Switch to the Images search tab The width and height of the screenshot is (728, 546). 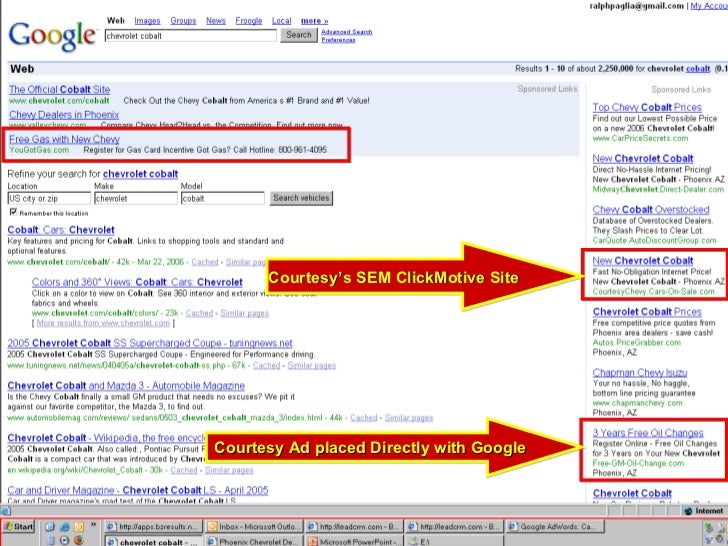click(147, 21)
